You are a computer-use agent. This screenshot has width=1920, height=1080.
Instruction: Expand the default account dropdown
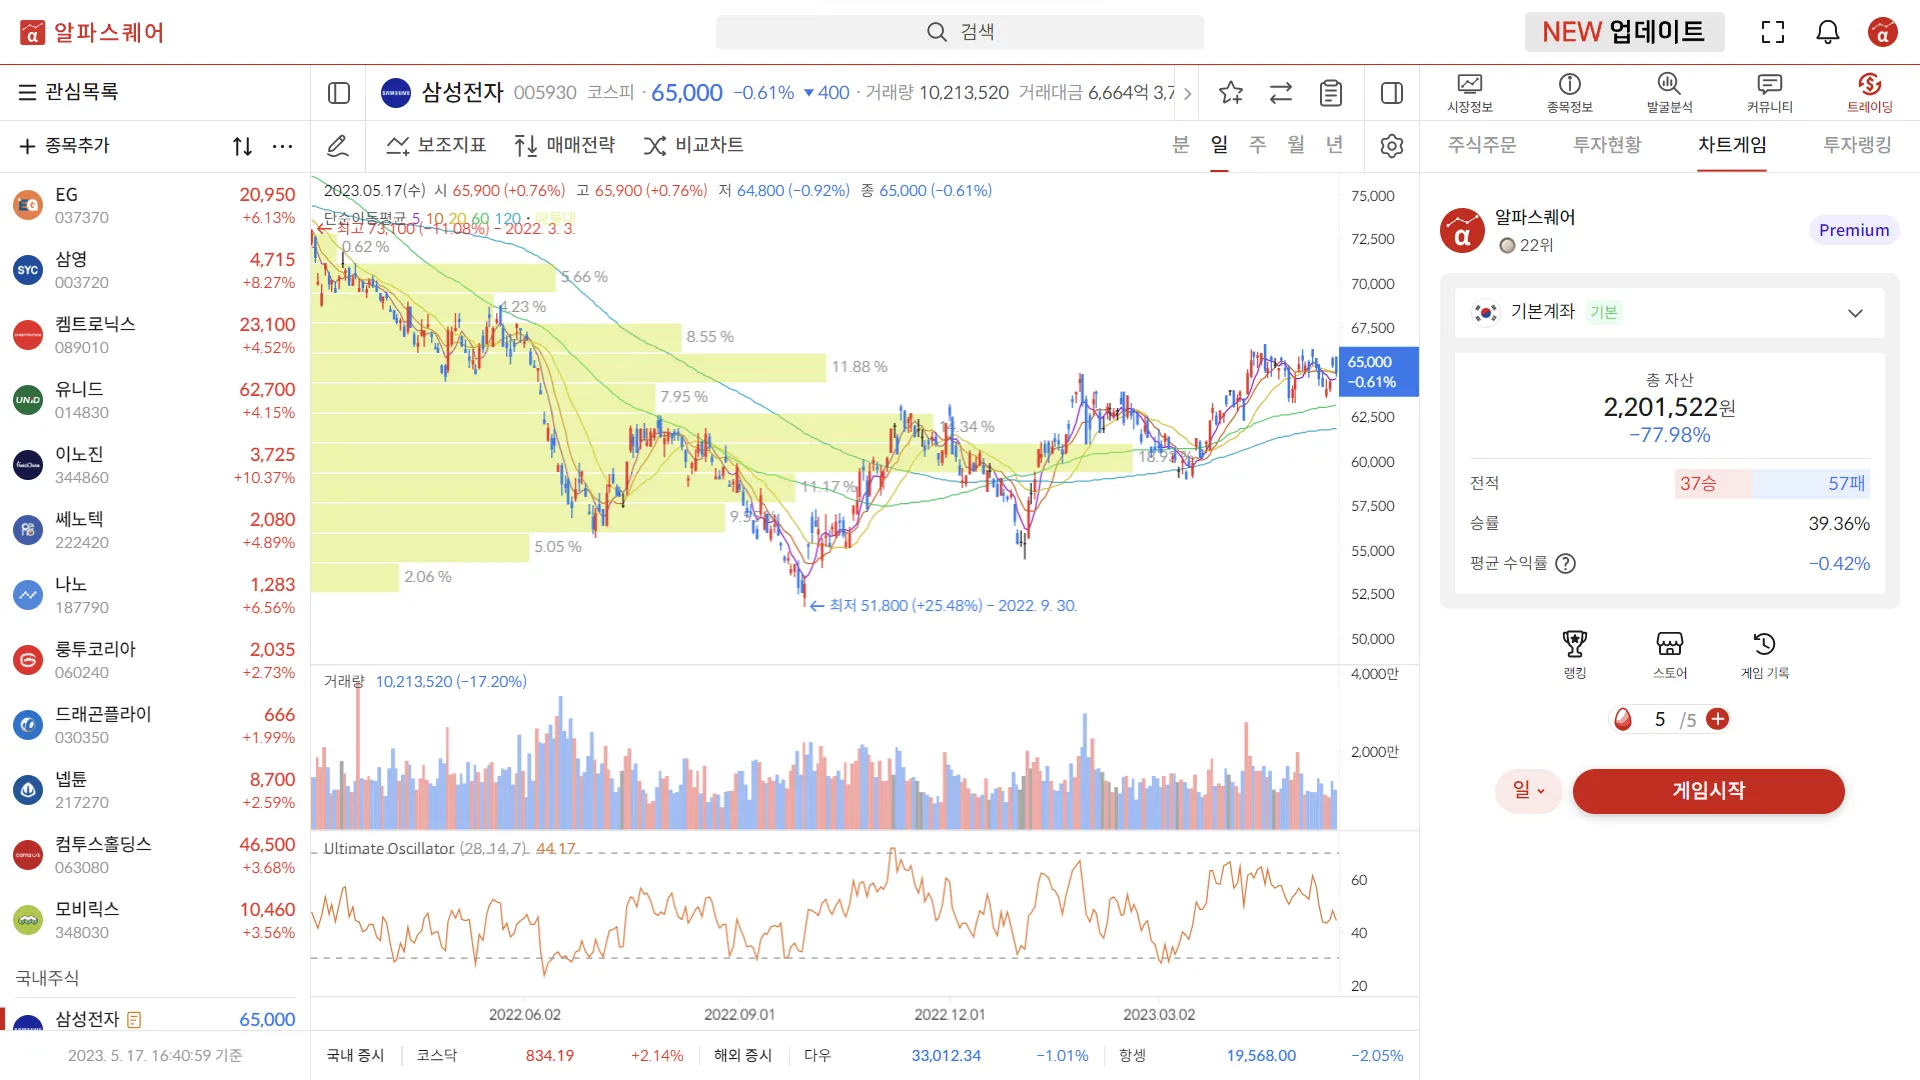coord(1855,313)
